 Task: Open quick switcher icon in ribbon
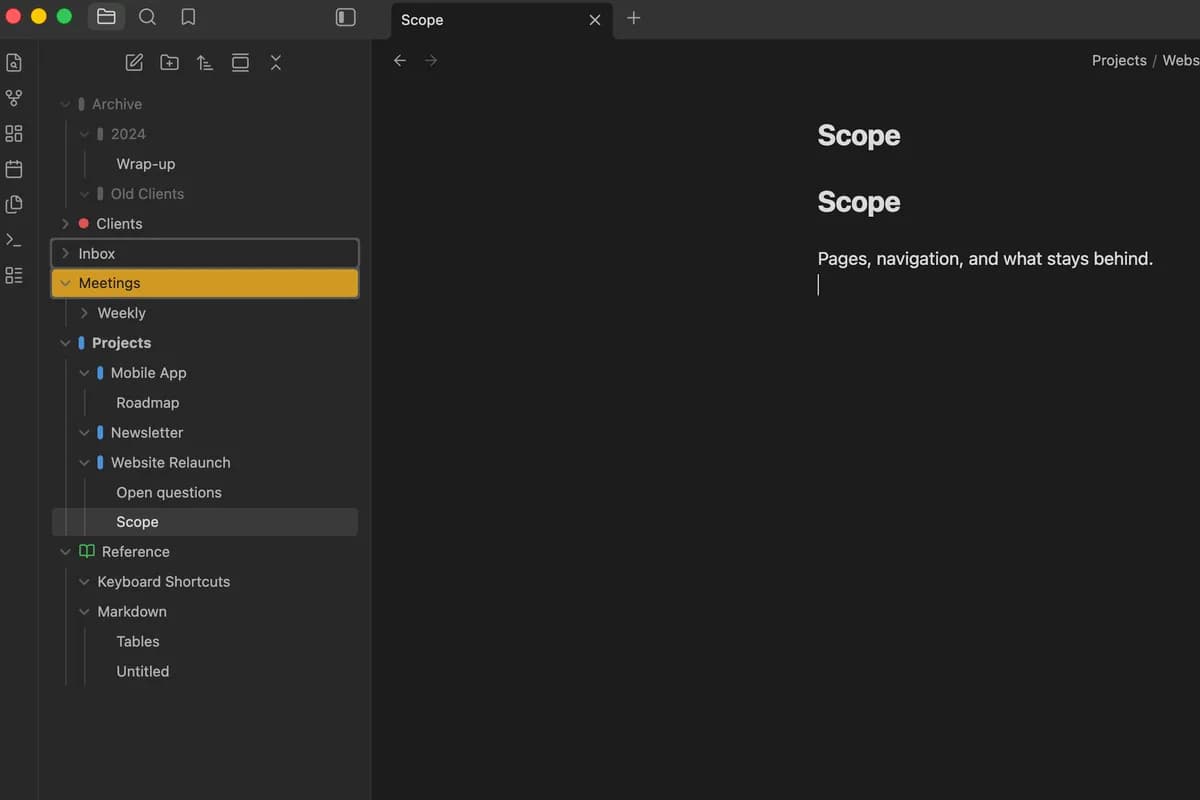(x=14, y=63)
